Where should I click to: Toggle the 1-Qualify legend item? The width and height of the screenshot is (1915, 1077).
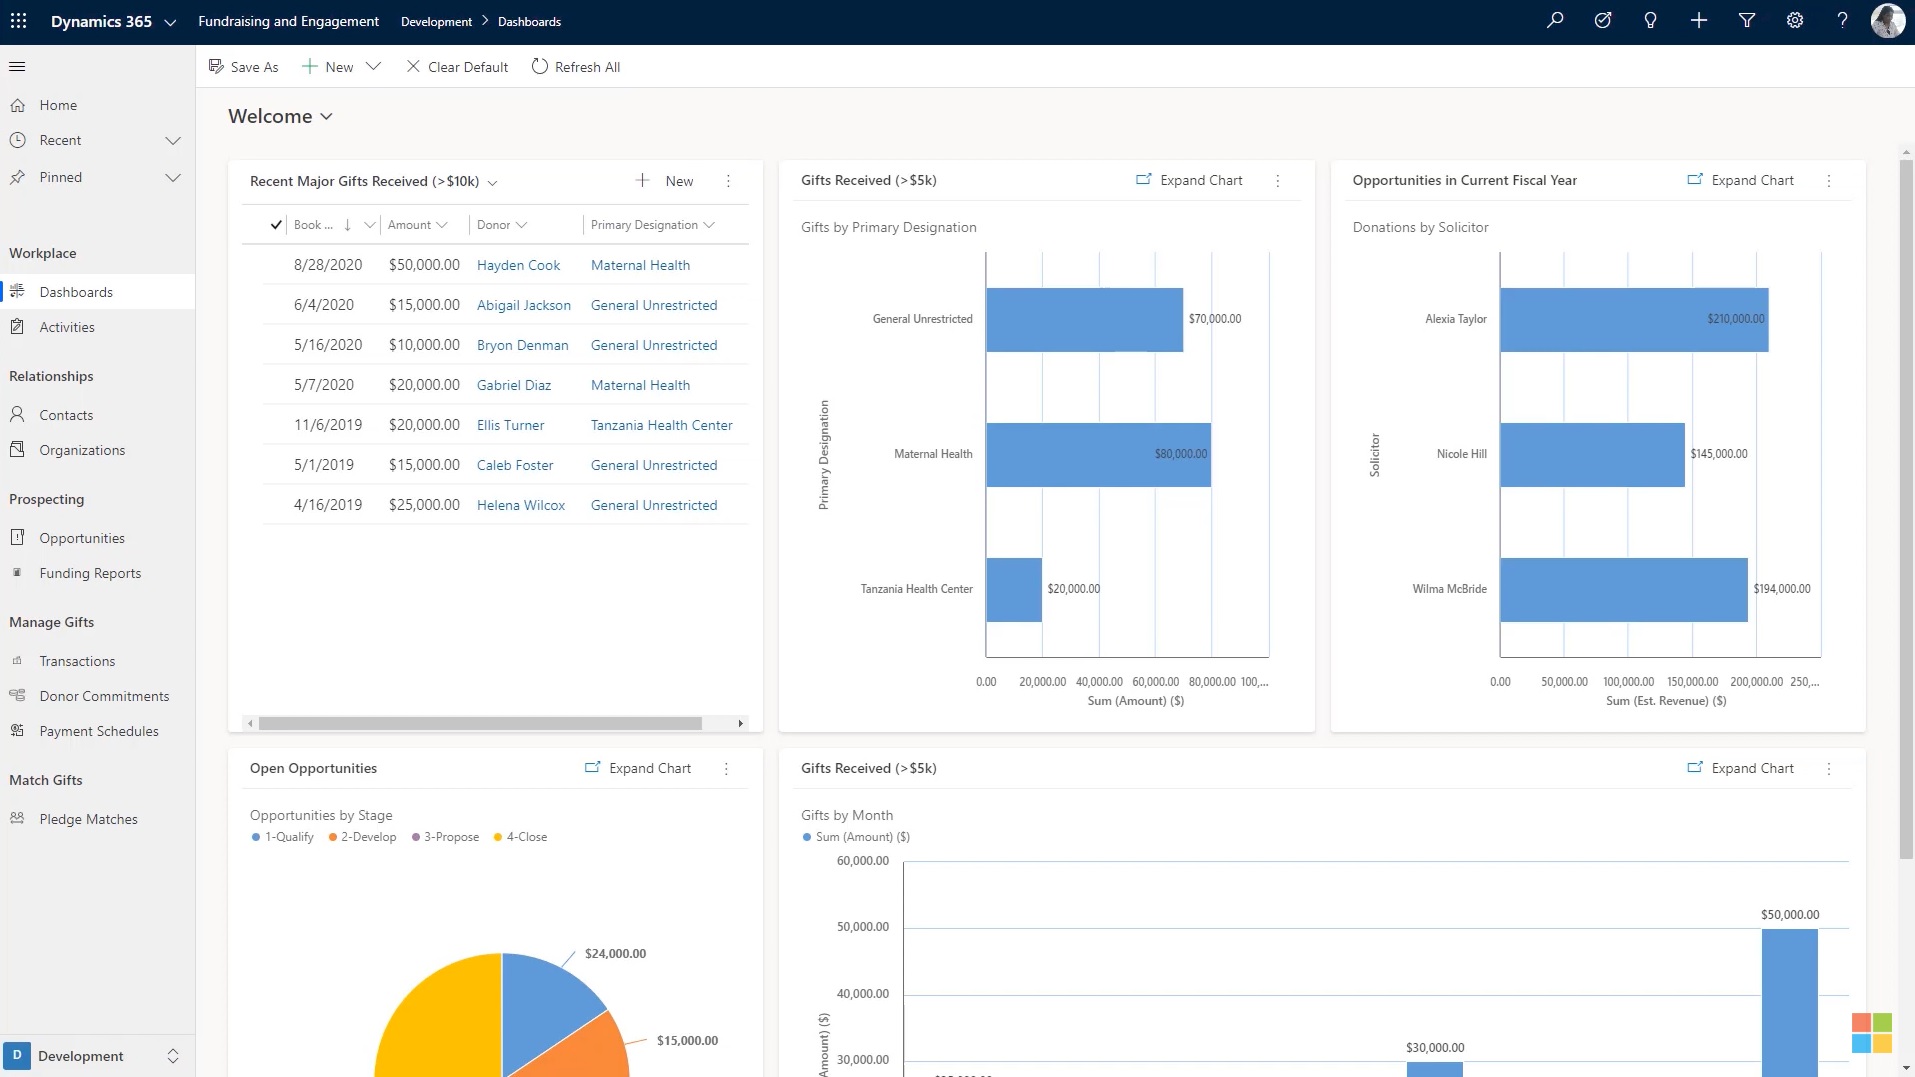click(283, 837)
